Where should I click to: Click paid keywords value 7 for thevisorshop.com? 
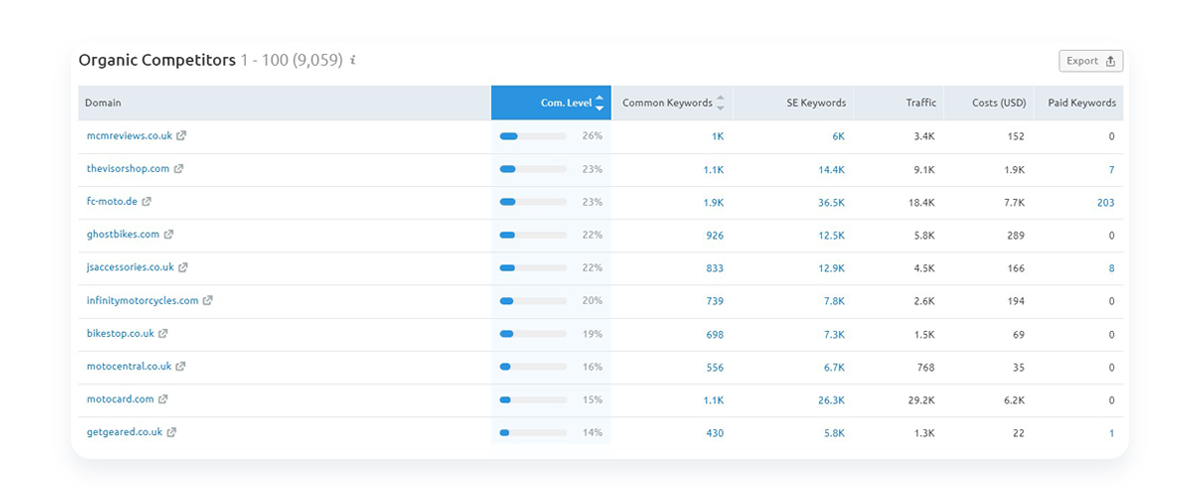pos(1111,169)
